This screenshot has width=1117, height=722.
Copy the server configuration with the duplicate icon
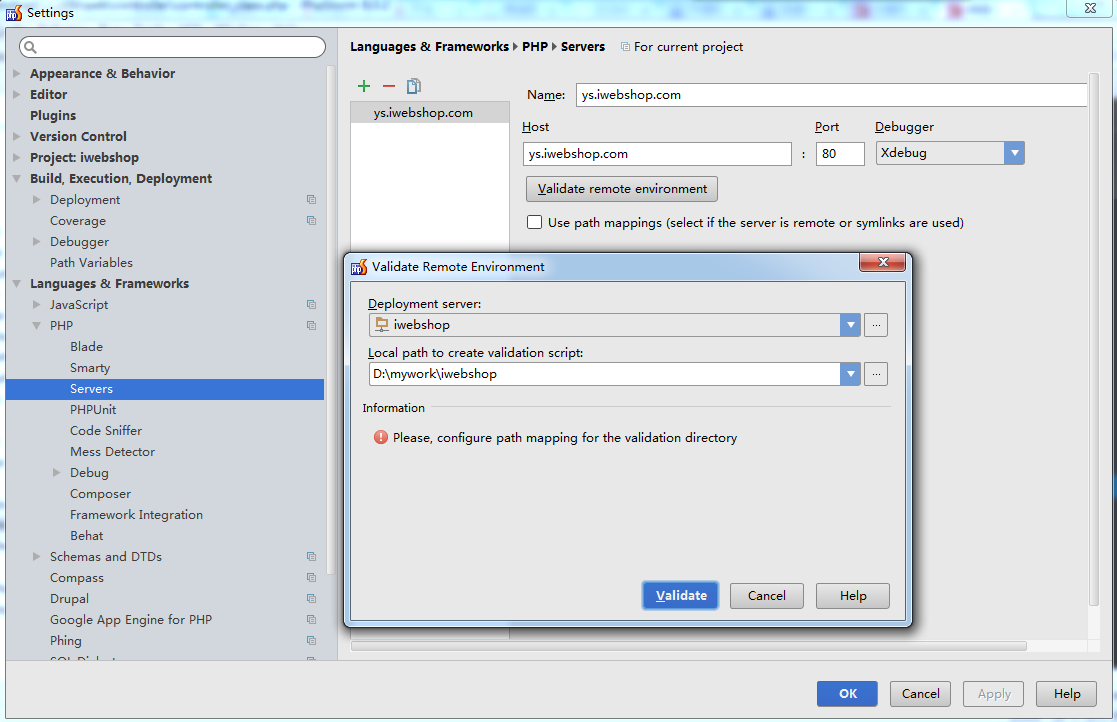(x=412, y=86)
